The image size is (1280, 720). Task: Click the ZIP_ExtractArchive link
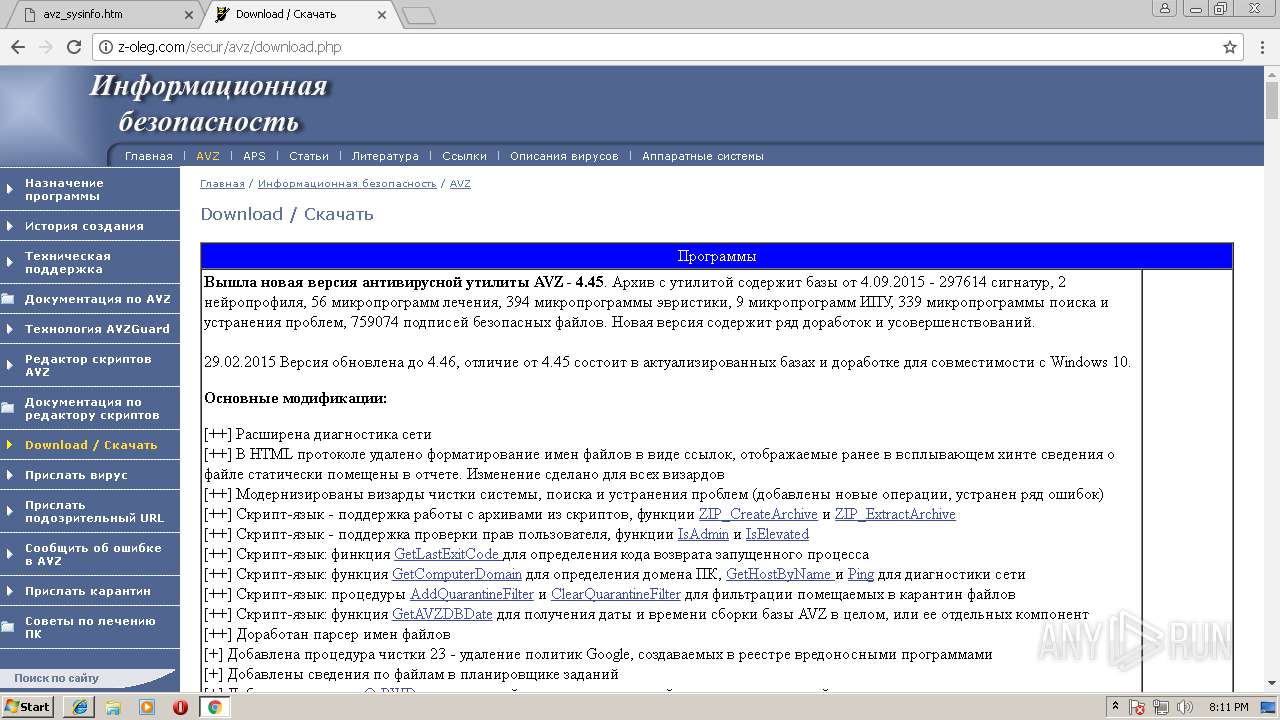pyautogui.click(x=895, y=514)
